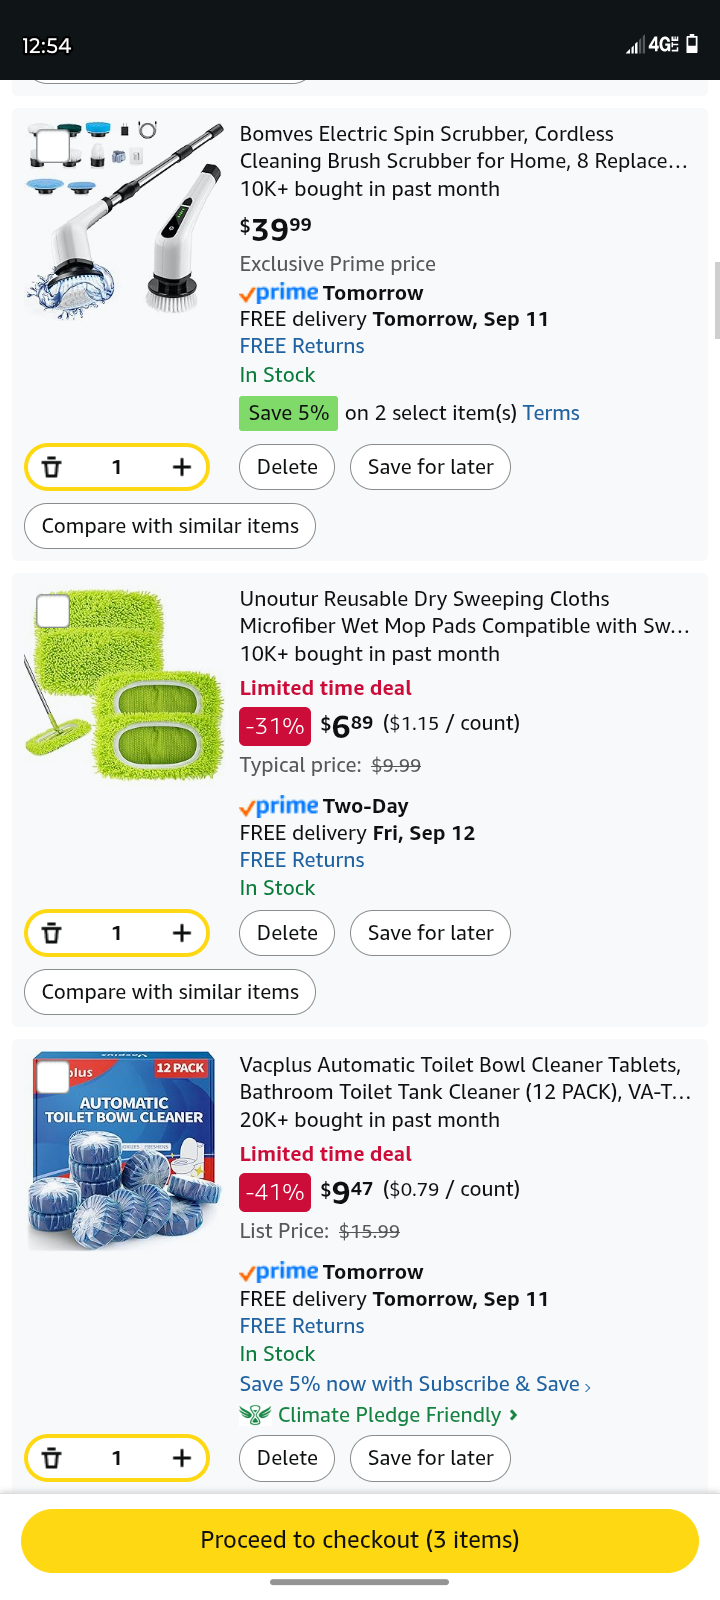The width and height of the screenshot is (720, 1600).
Task: Toggle checkbox on Bomves Spin Scrubber item
Action: [53, 146]
